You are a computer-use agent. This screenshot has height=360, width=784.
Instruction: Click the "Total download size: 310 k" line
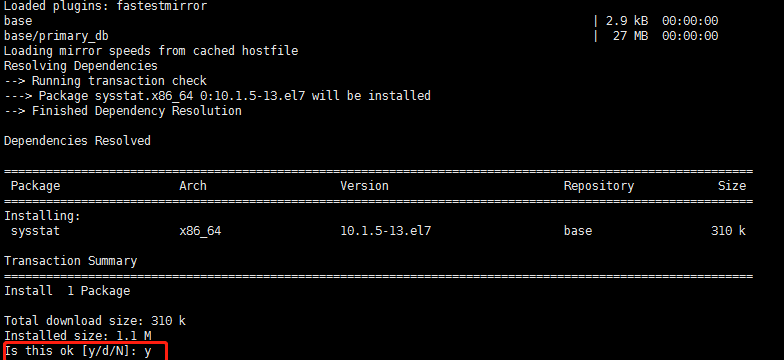pos(94,321)
